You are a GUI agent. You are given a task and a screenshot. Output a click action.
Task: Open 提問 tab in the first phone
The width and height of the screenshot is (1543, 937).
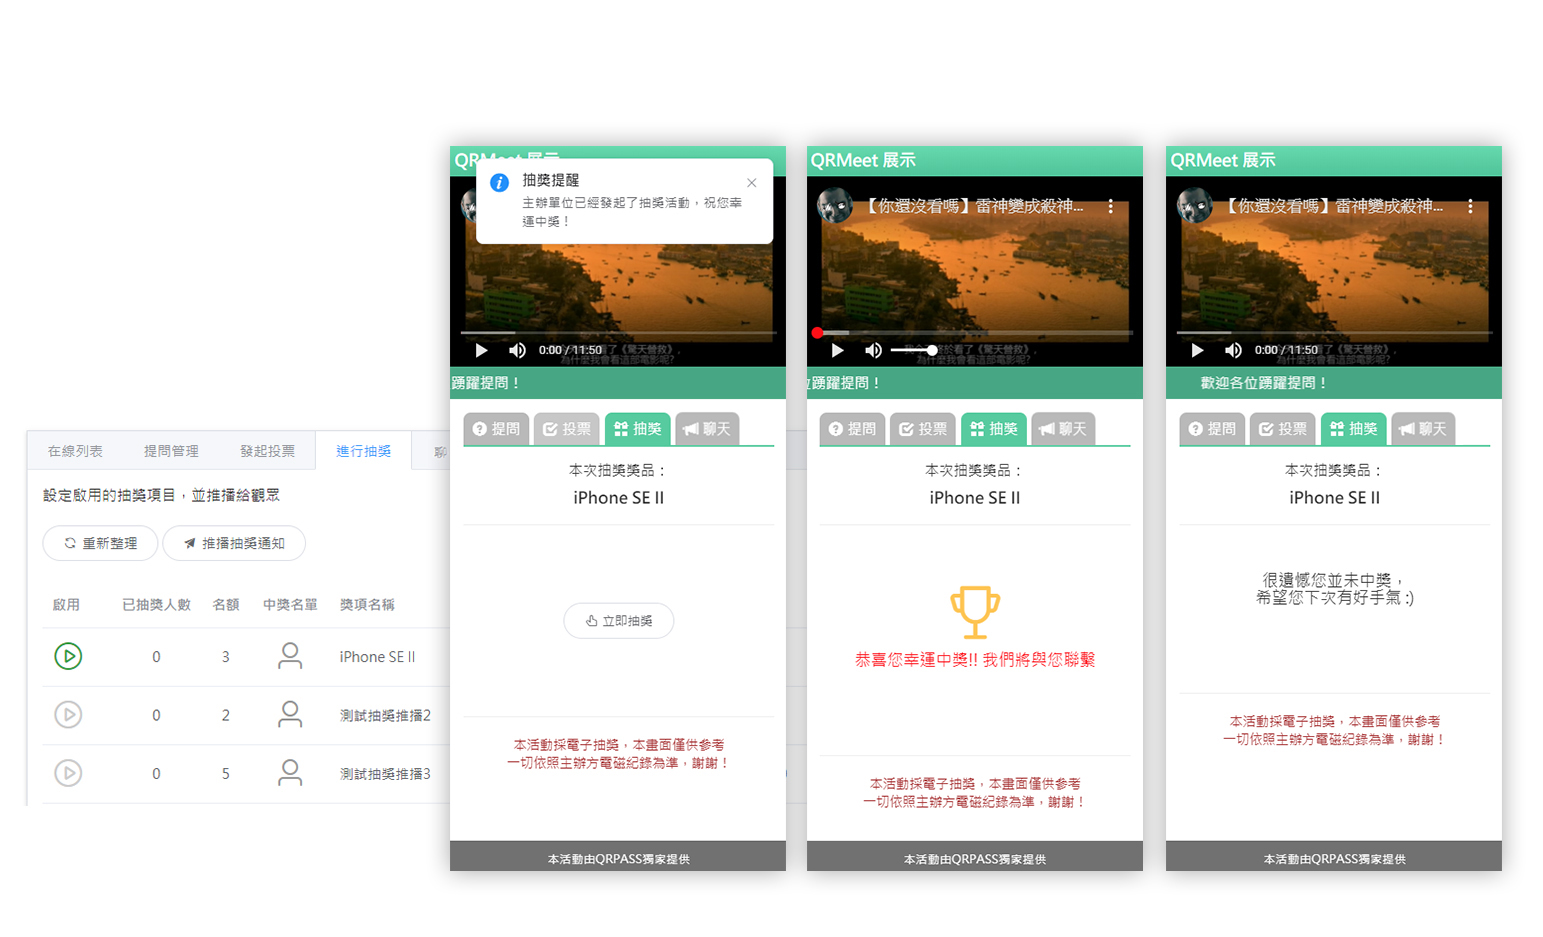(496, 429)
